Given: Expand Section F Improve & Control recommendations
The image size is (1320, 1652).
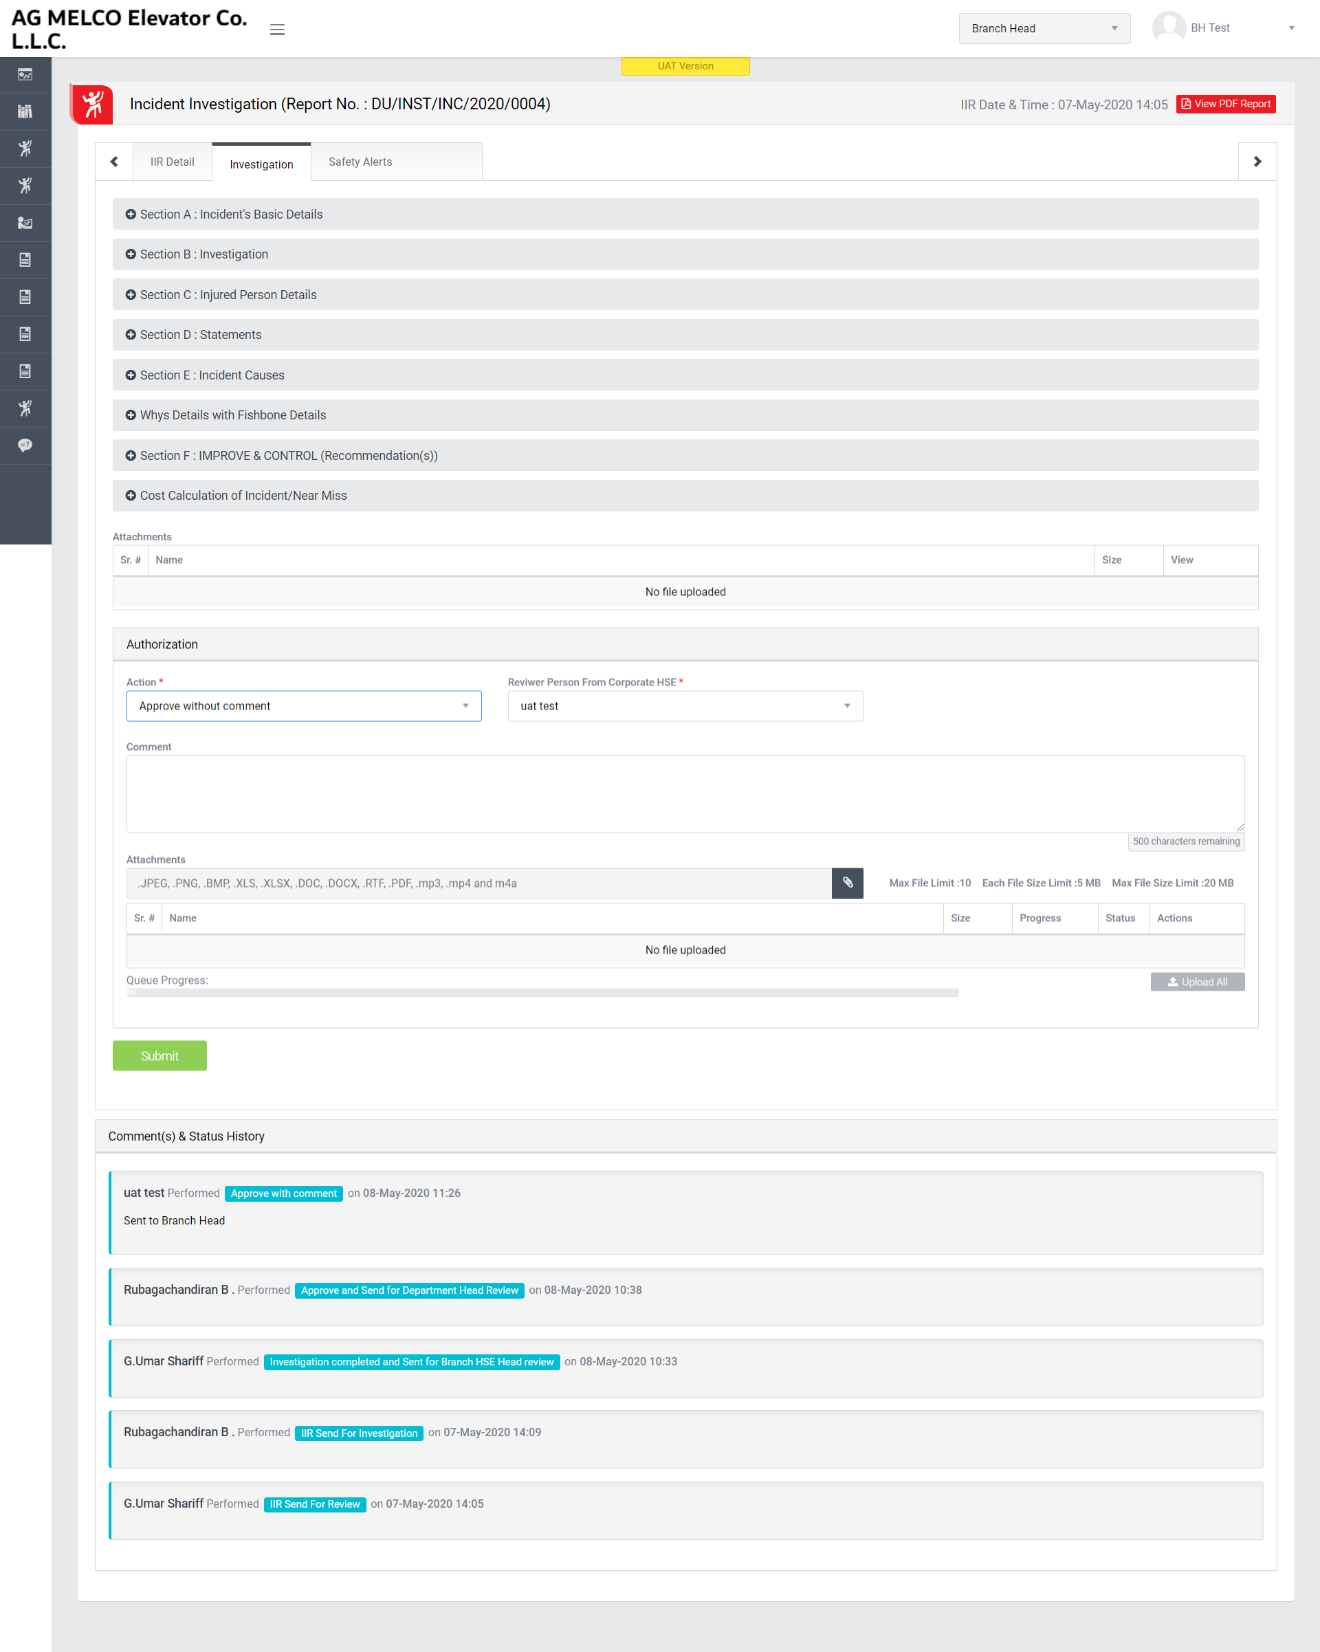Looking at the screenshot, I should (x=685, y=456).
